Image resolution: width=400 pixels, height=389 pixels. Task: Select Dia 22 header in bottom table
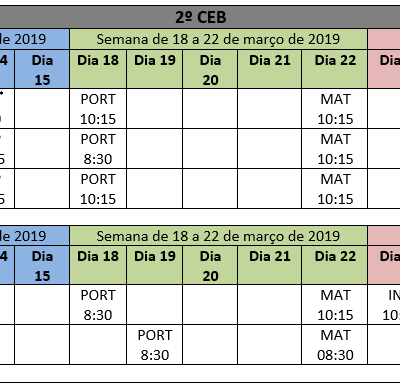[x=335, y=265]
